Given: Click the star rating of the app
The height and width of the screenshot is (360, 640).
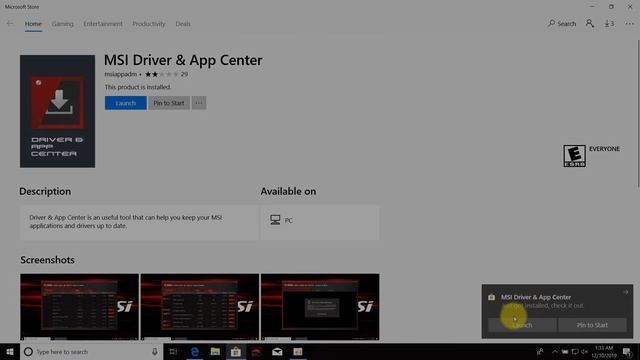Looking at the screenshot, I should click(162, 74).
